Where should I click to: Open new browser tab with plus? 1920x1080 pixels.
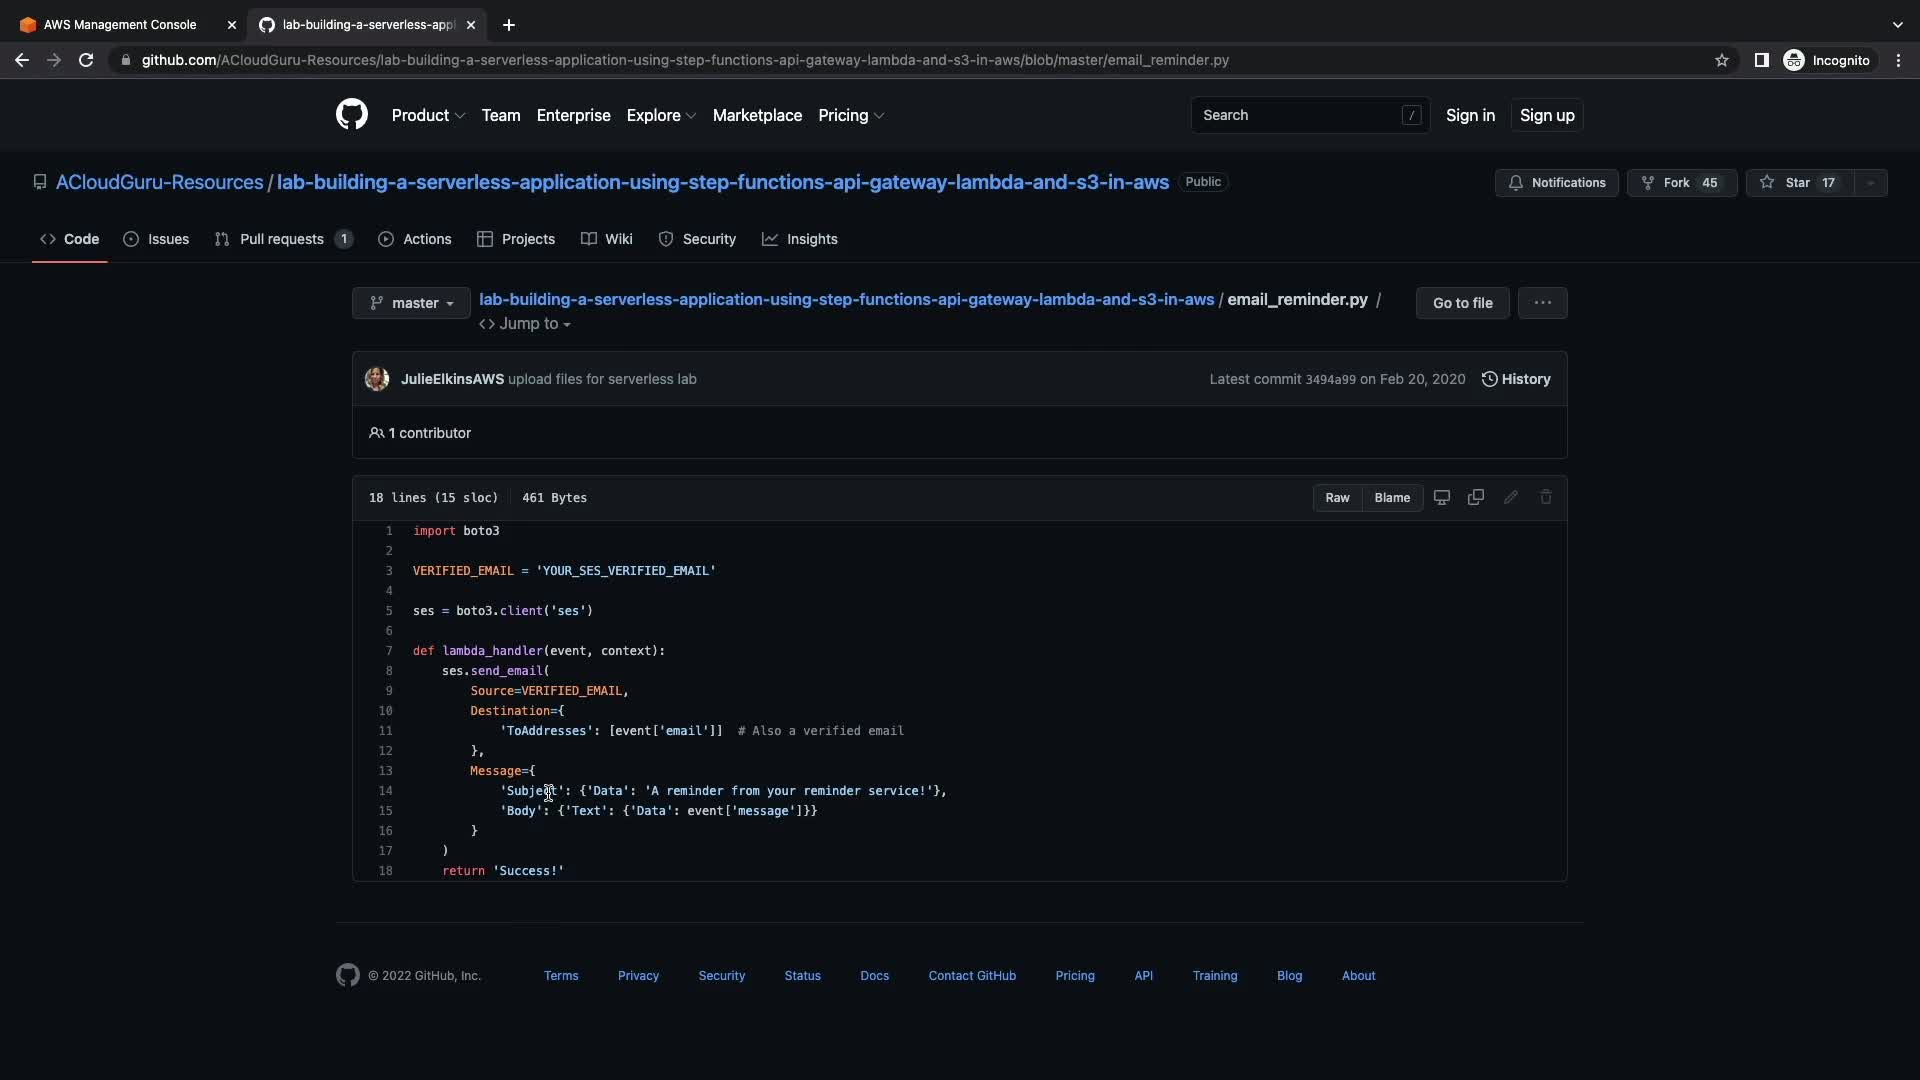pos(509,25)
